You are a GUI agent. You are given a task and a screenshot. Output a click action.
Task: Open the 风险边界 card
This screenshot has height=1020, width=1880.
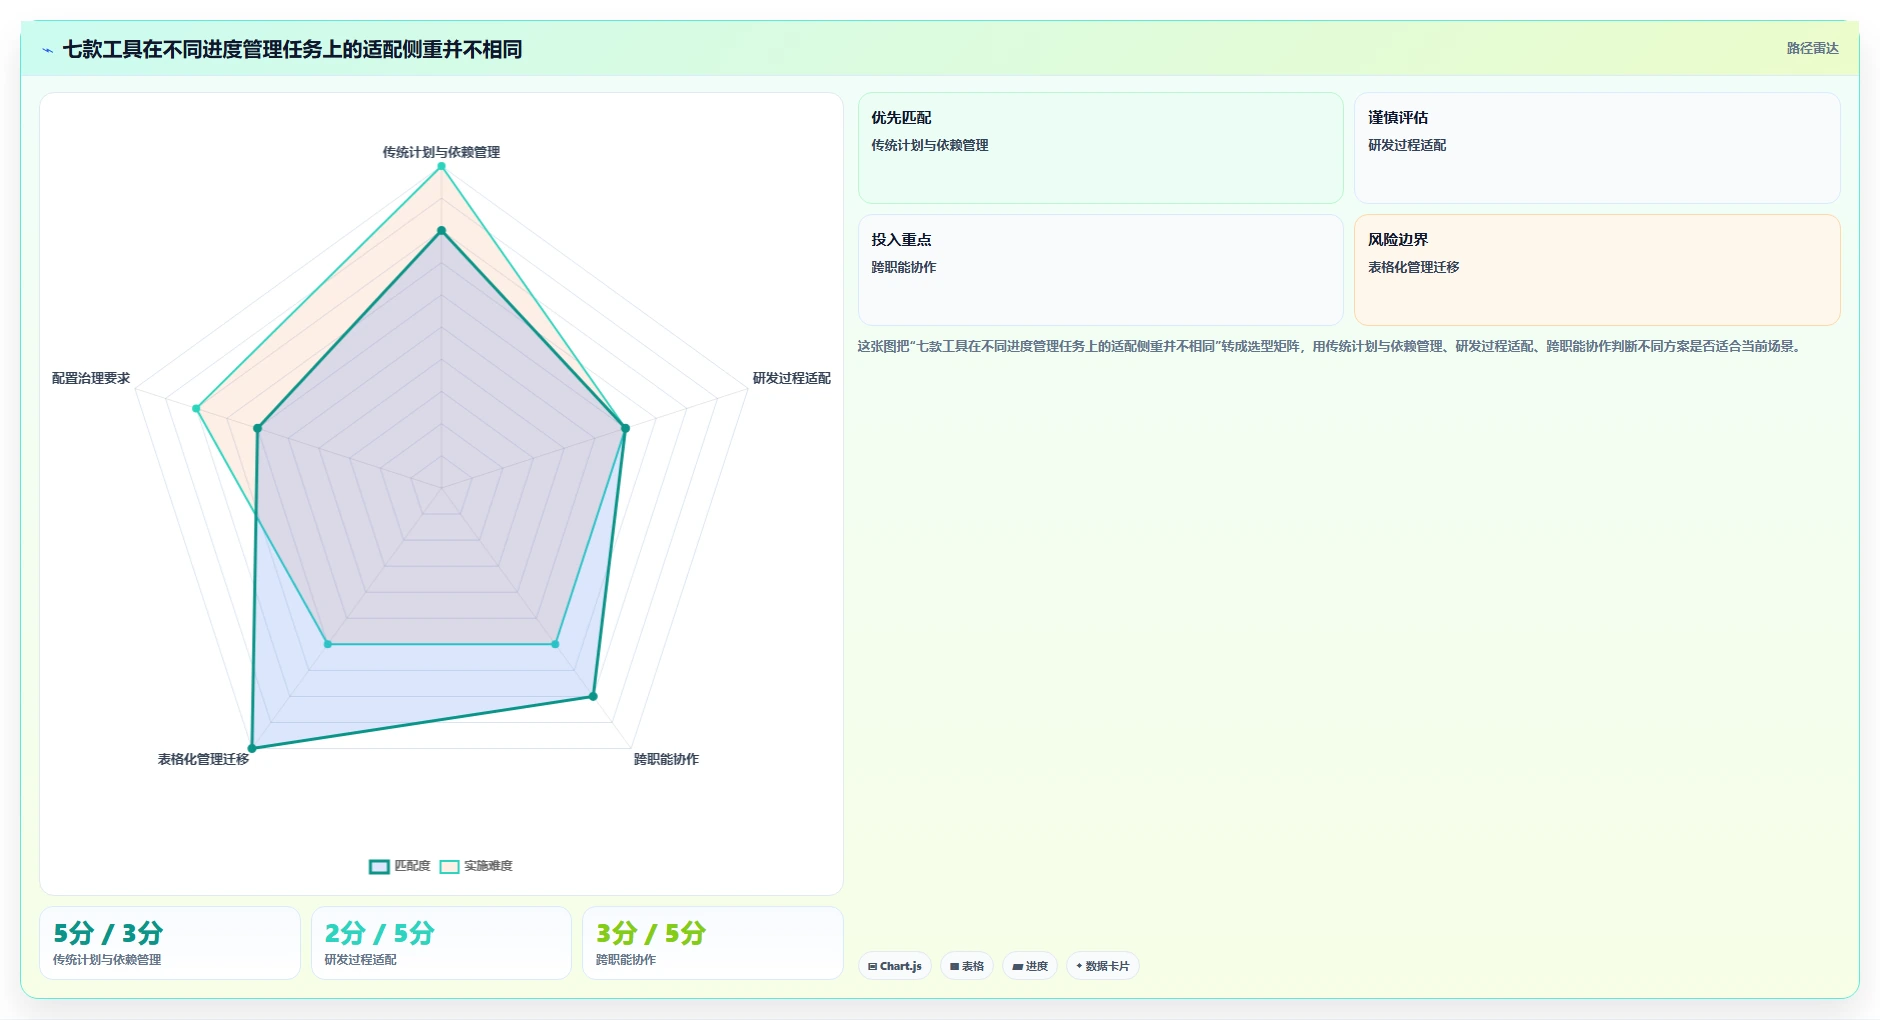1597,270
